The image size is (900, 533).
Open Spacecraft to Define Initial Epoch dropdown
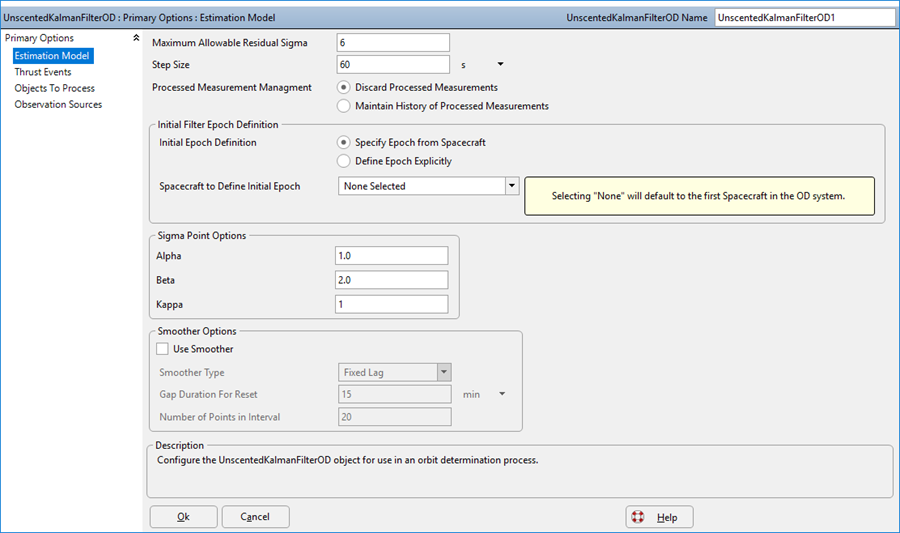[x=512, y=186]
